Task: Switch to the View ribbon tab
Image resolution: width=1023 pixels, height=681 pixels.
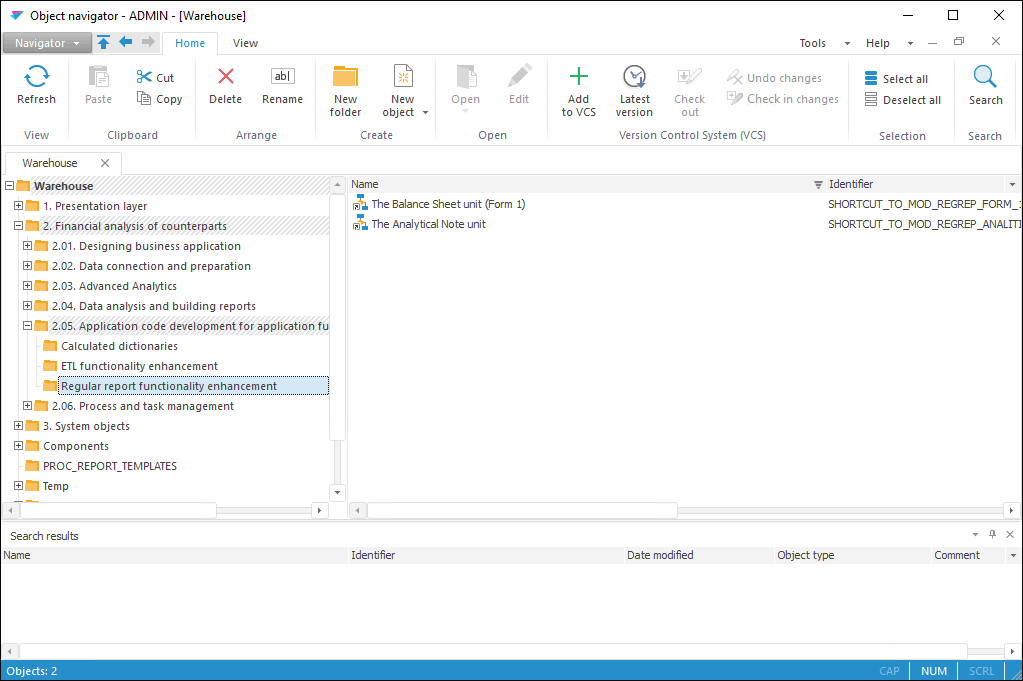Action: pos(245,43)
